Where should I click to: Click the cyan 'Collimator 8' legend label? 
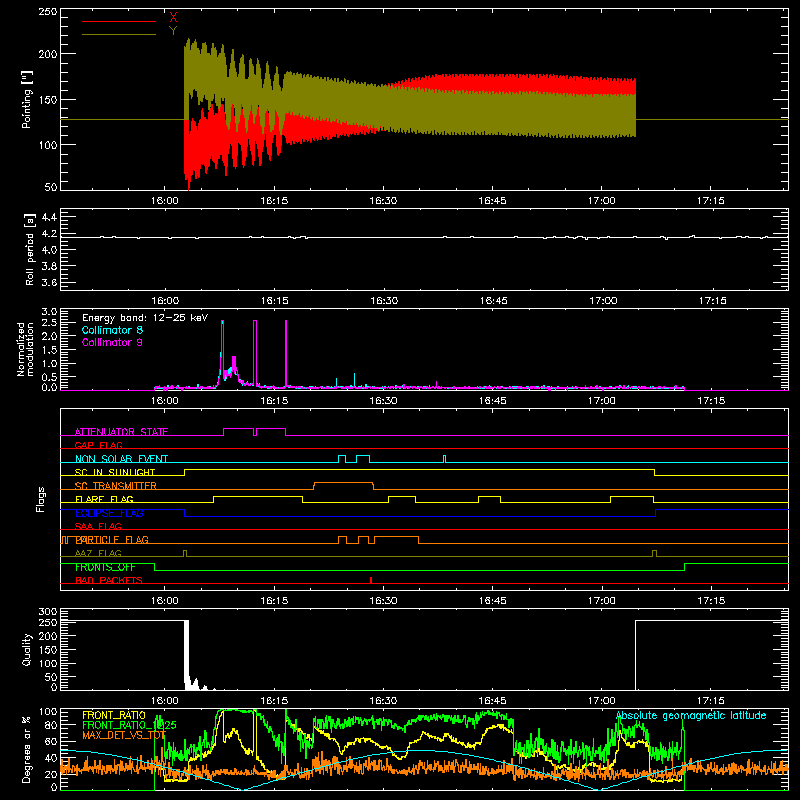click(x=112, y=330)
